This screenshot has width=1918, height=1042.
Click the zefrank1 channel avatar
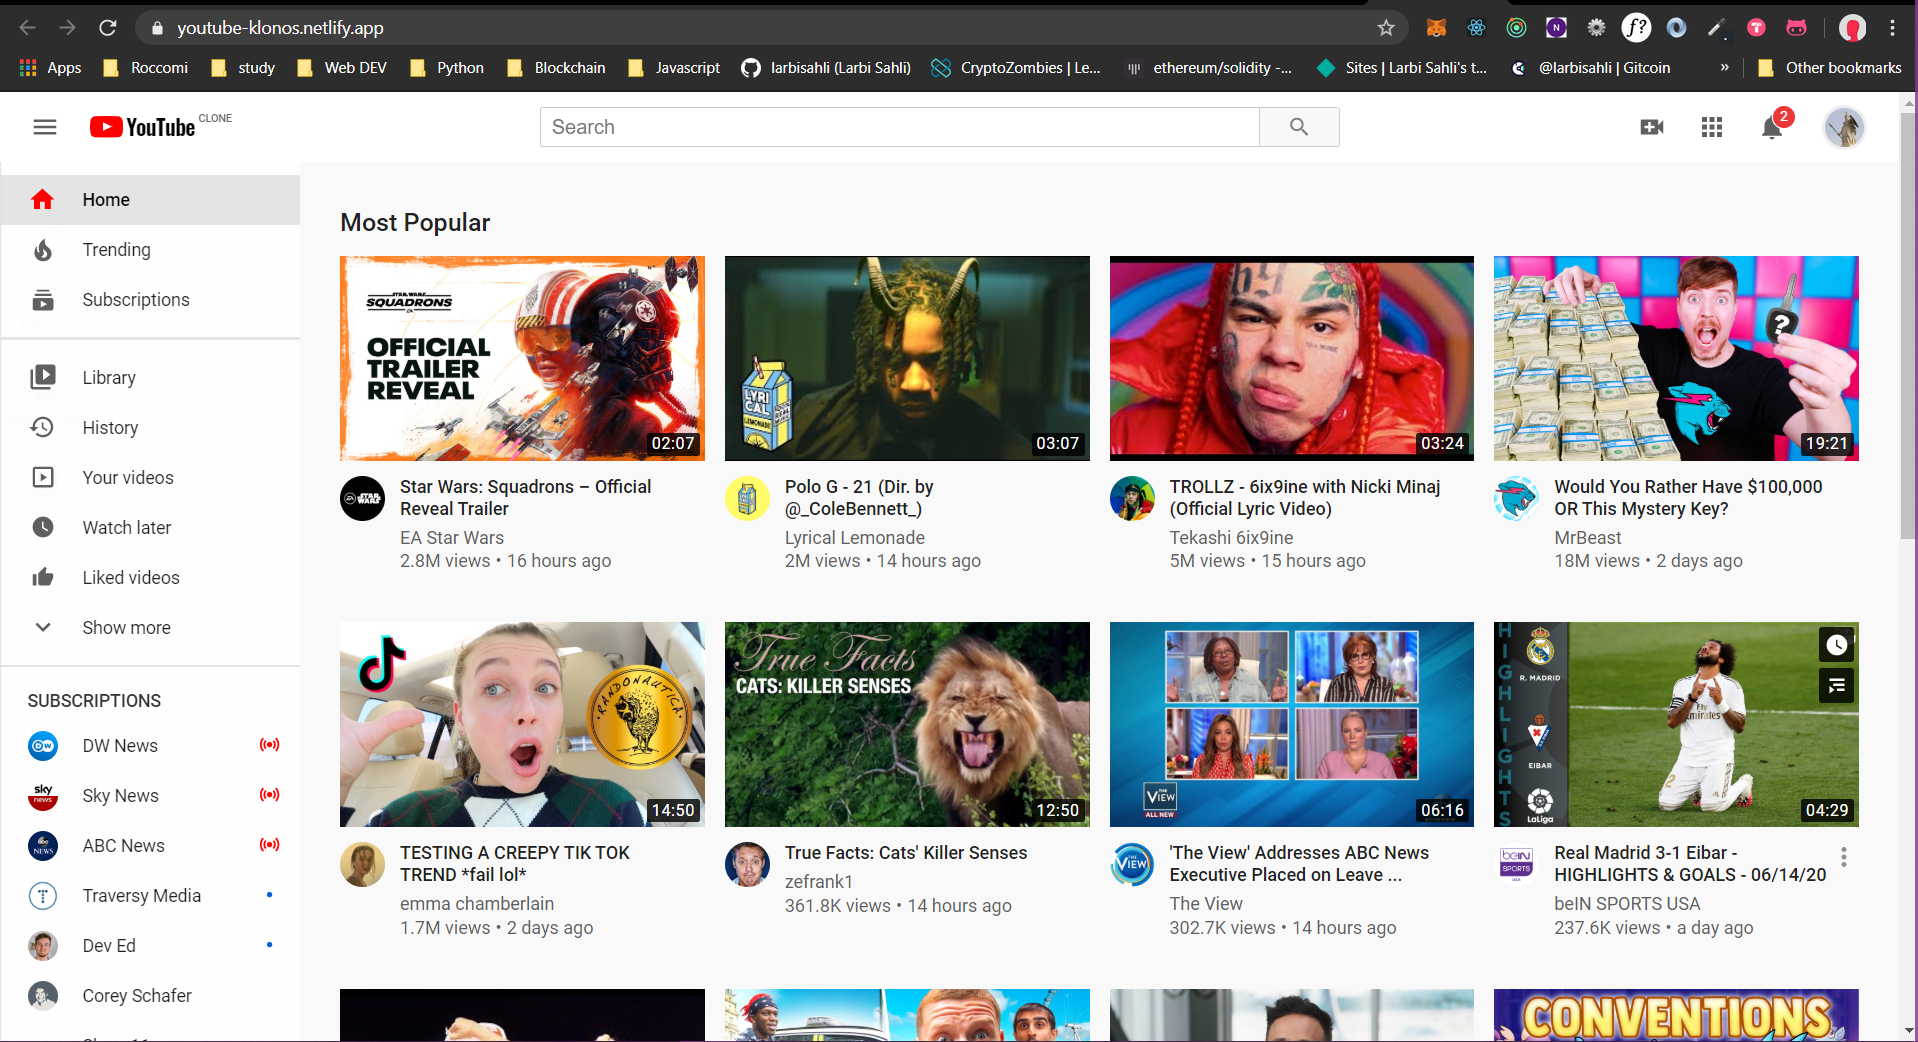[x=747, y=864]
